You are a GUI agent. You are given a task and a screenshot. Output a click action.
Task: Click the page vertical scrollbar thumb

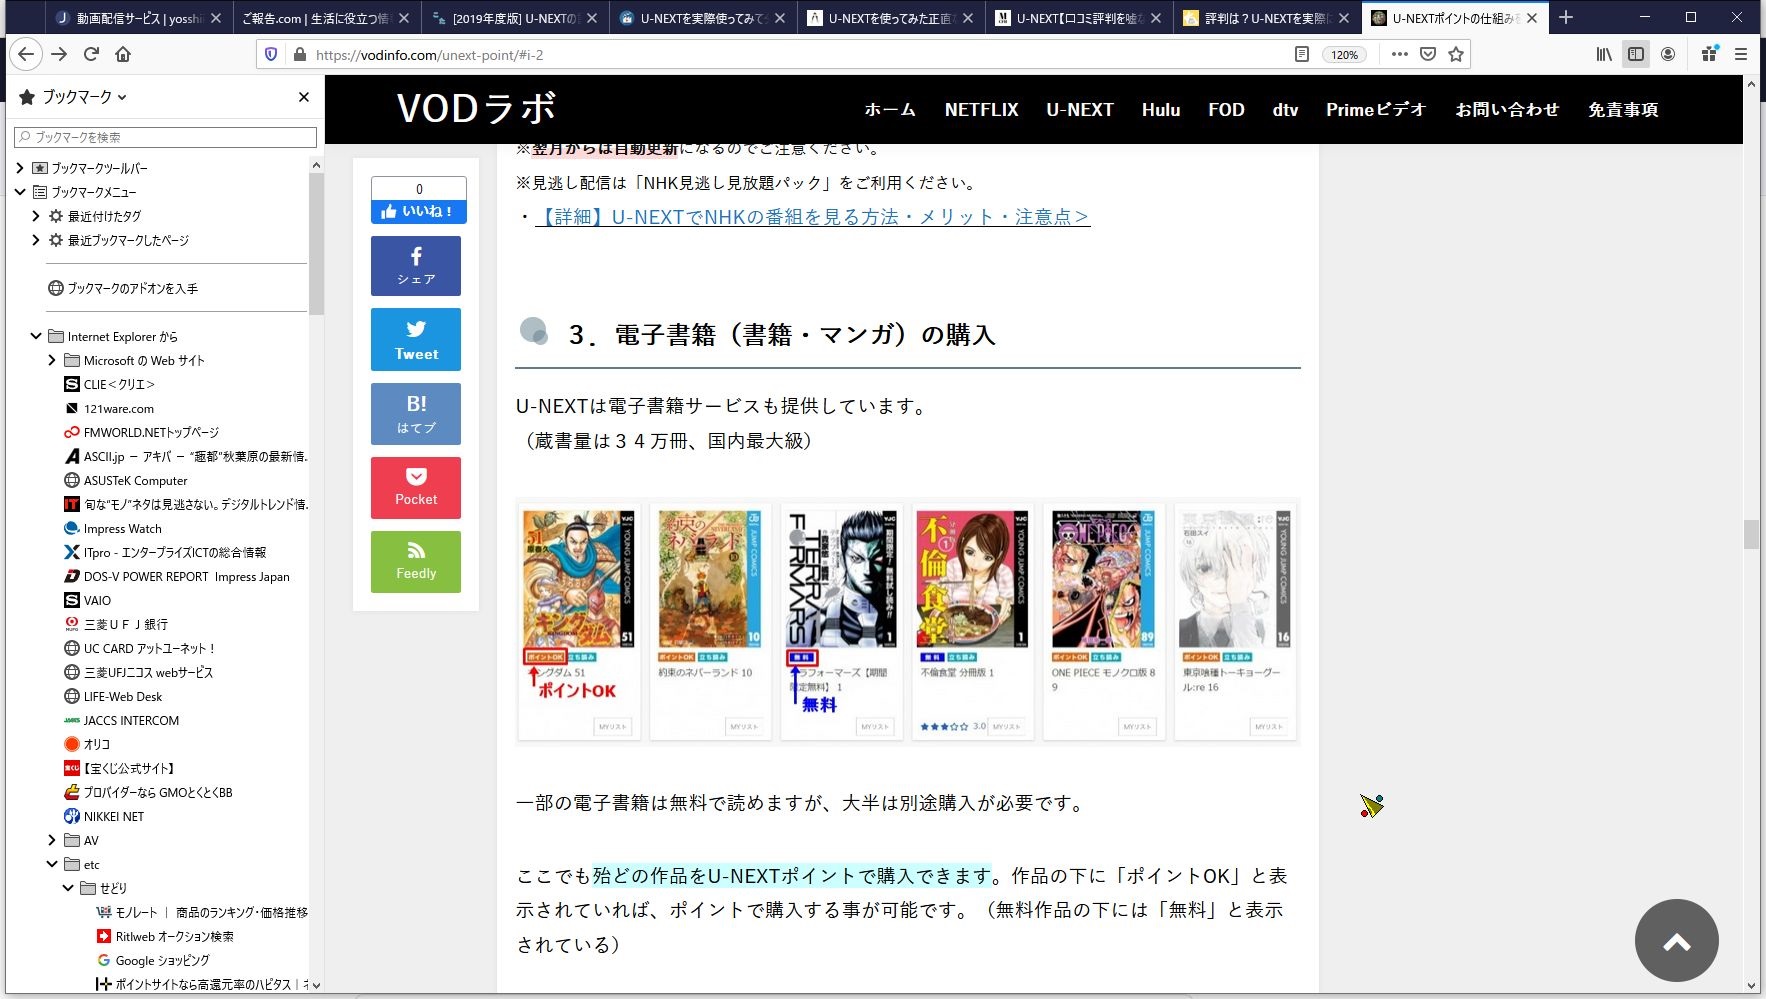click(1751, 534)
